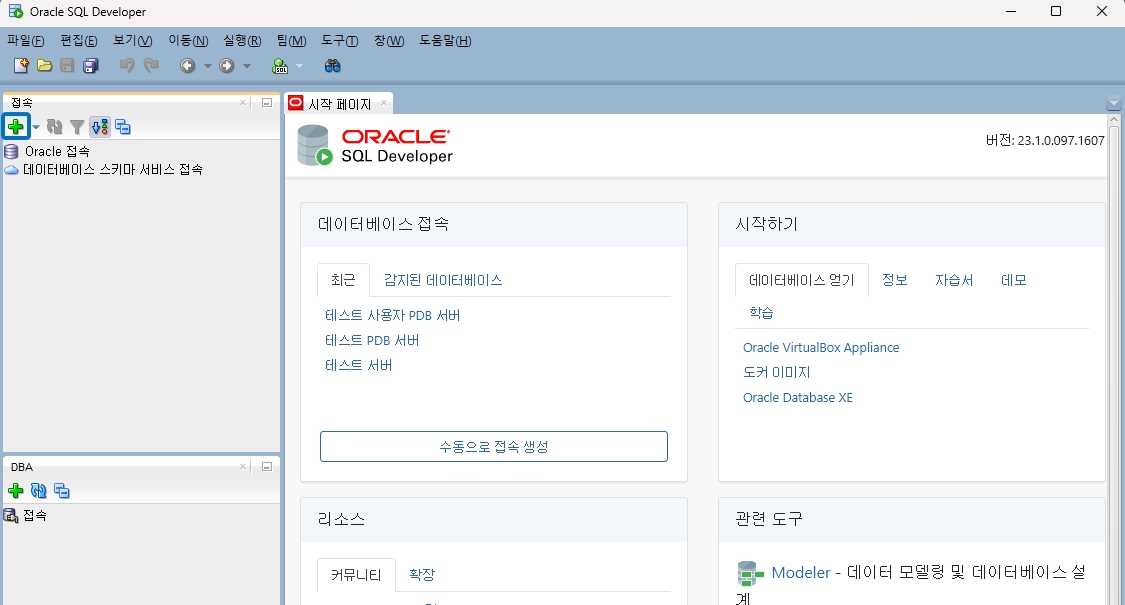Click the 수동으로 접속 생성 button

[x=494, y=446]
